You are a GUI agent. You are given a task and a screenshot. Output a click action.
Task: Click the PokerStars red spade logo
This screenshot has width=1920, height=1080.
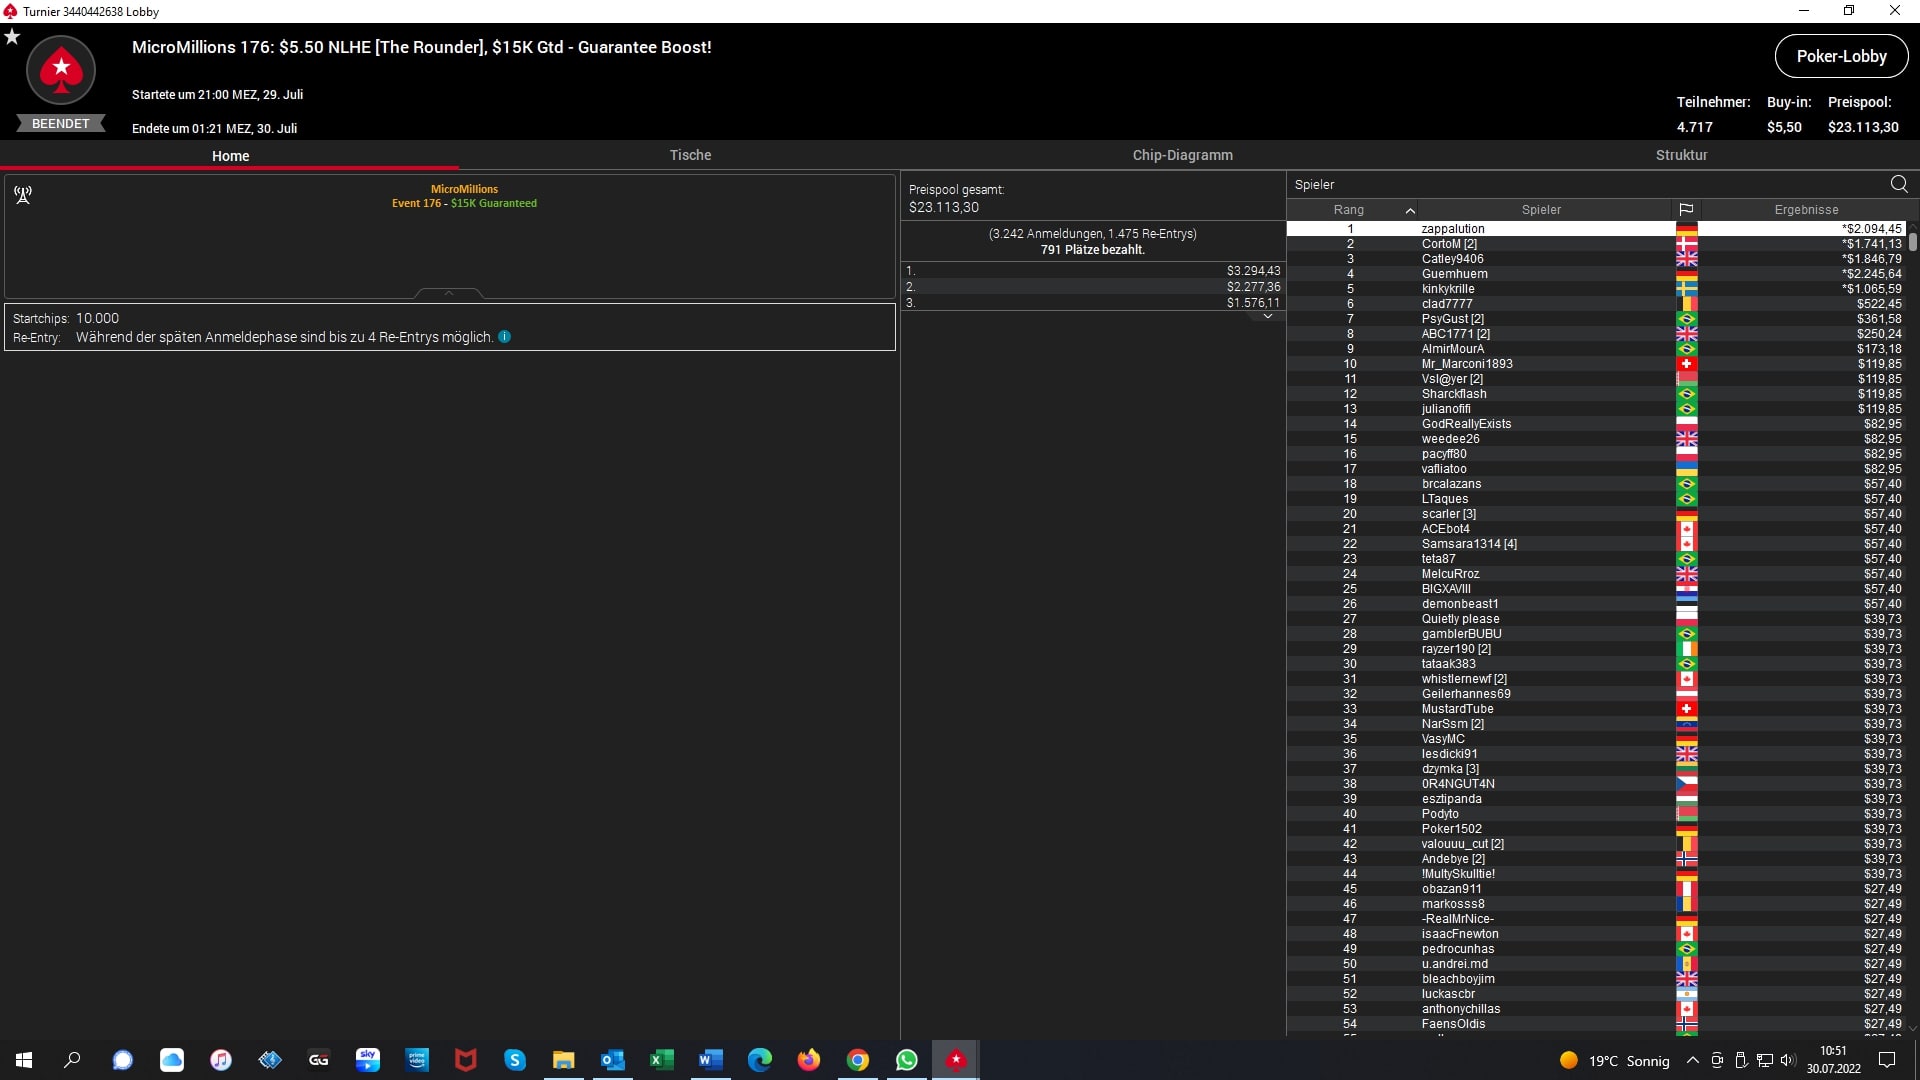(61, 70)
